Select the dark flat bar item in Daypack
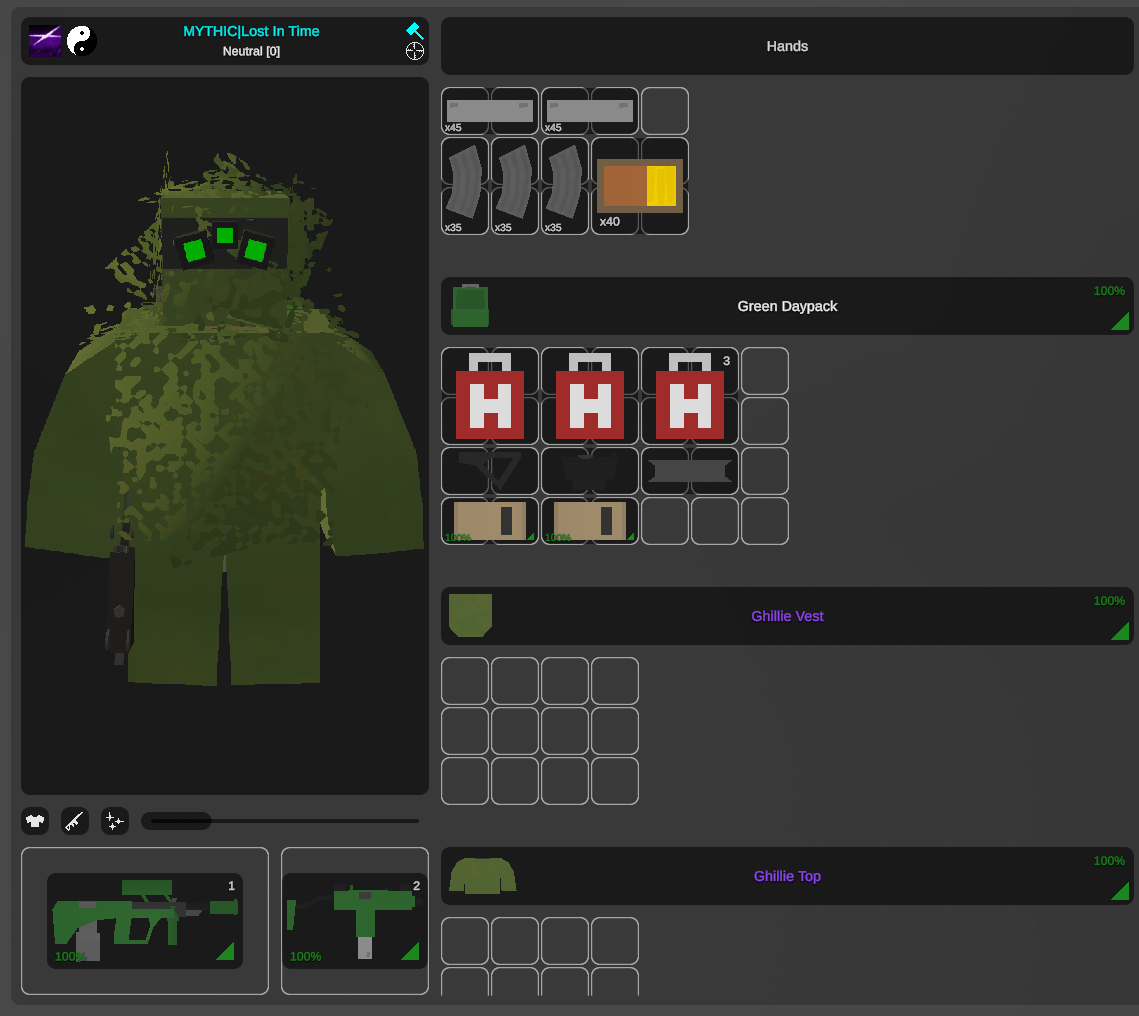The height and width of the screenshot is (1016, 1139). click(690, 471)
